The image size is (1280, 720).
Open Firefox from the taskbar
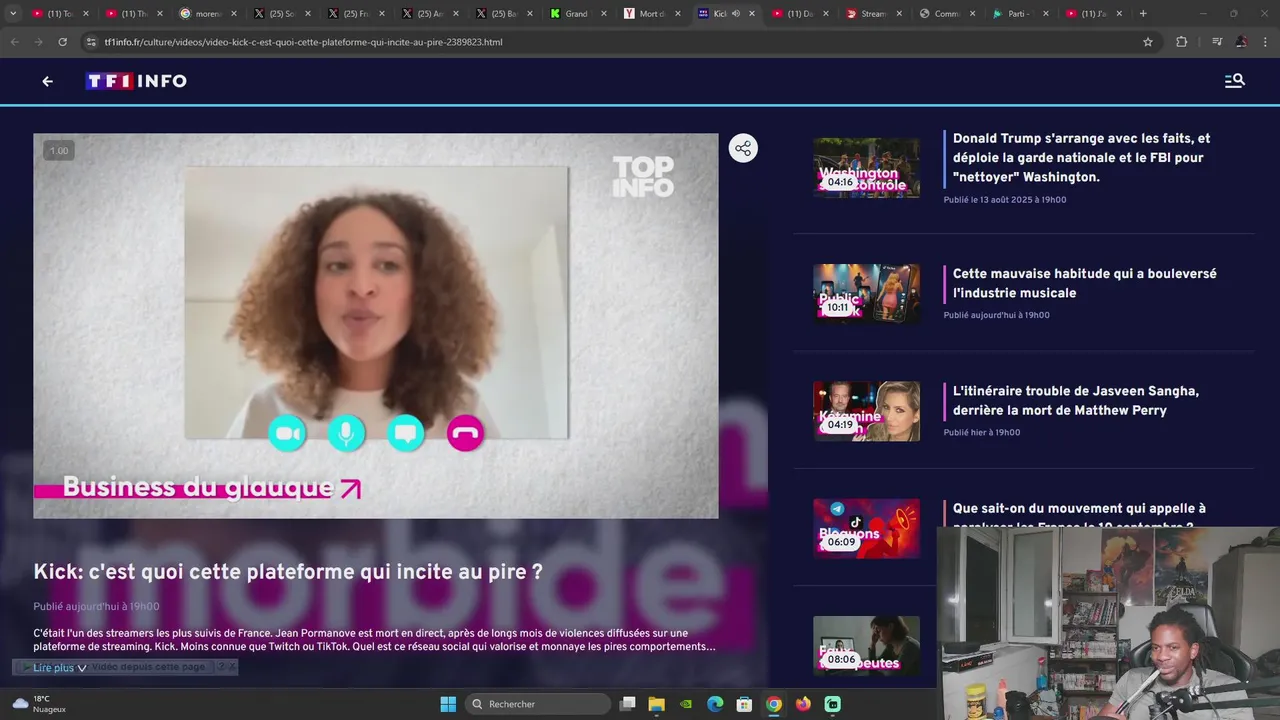coord(803,704)
